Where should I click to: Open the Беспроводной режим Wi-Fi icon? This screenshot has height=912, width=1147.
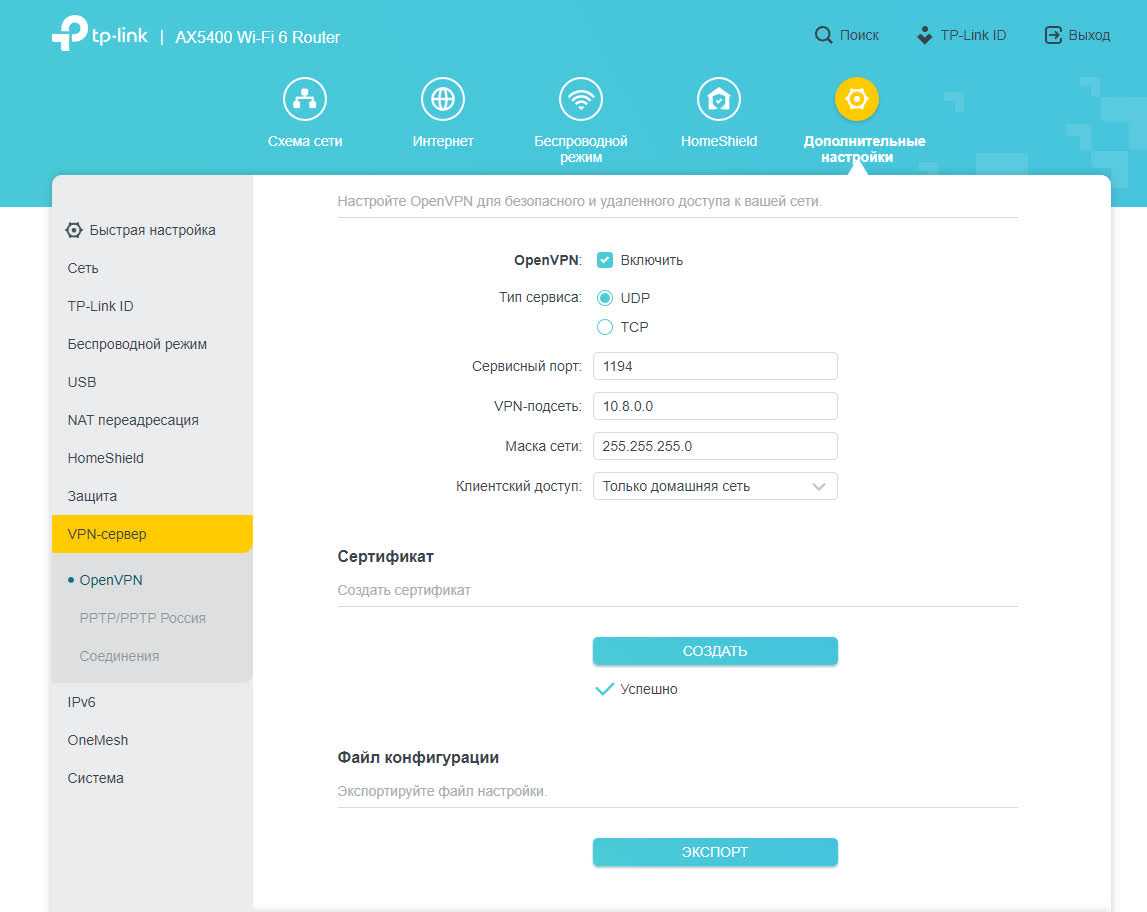(x=581, y=99)
